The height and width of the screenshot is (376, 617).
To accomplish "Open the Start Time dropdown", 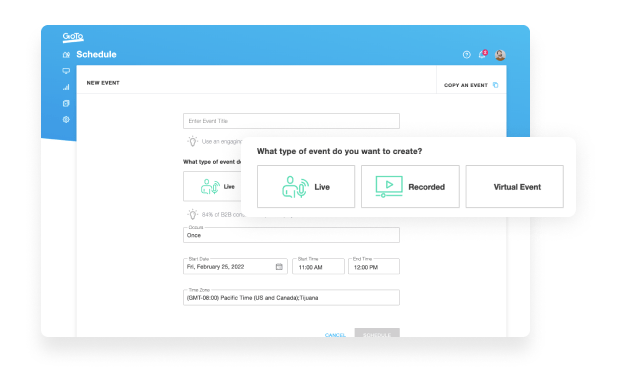I will coord(318,267).
